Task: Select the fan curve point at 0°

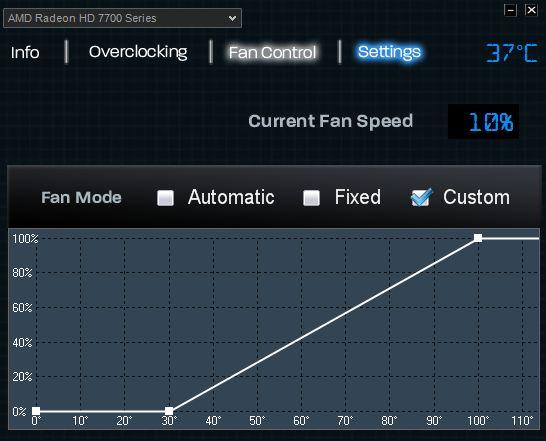Action: pyautogui.click(x=36, y=411)
